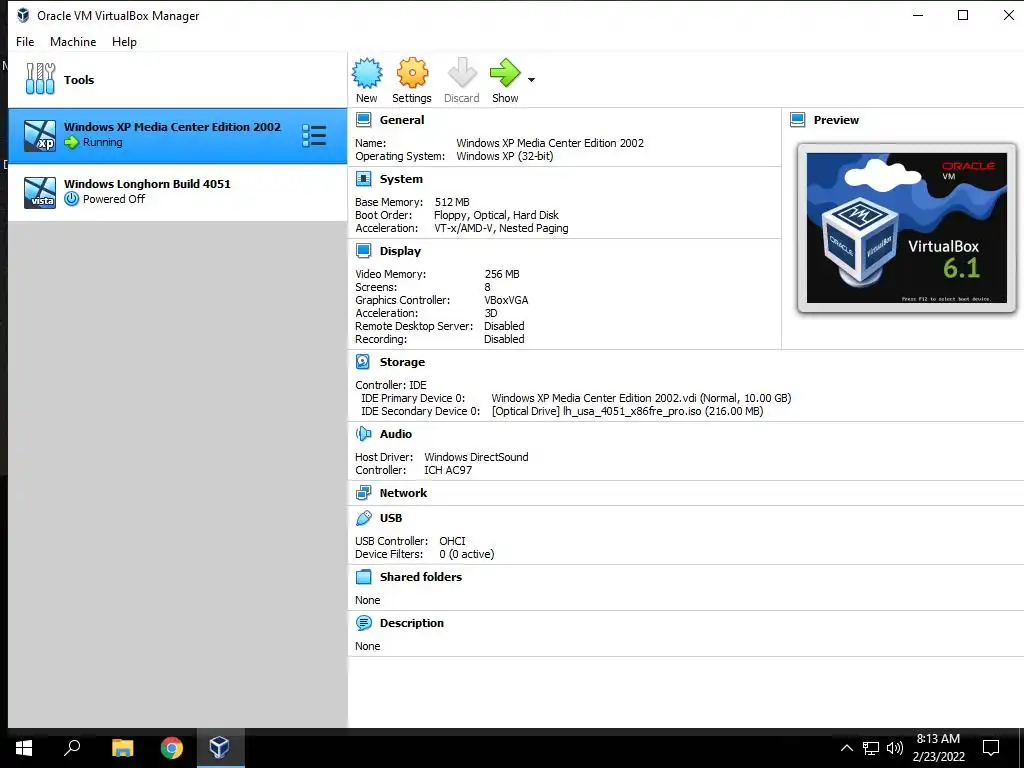The width and height of the screenshot is (1024, 768).
Task: Click the System section chip icon
Action: tap(363, 179)
